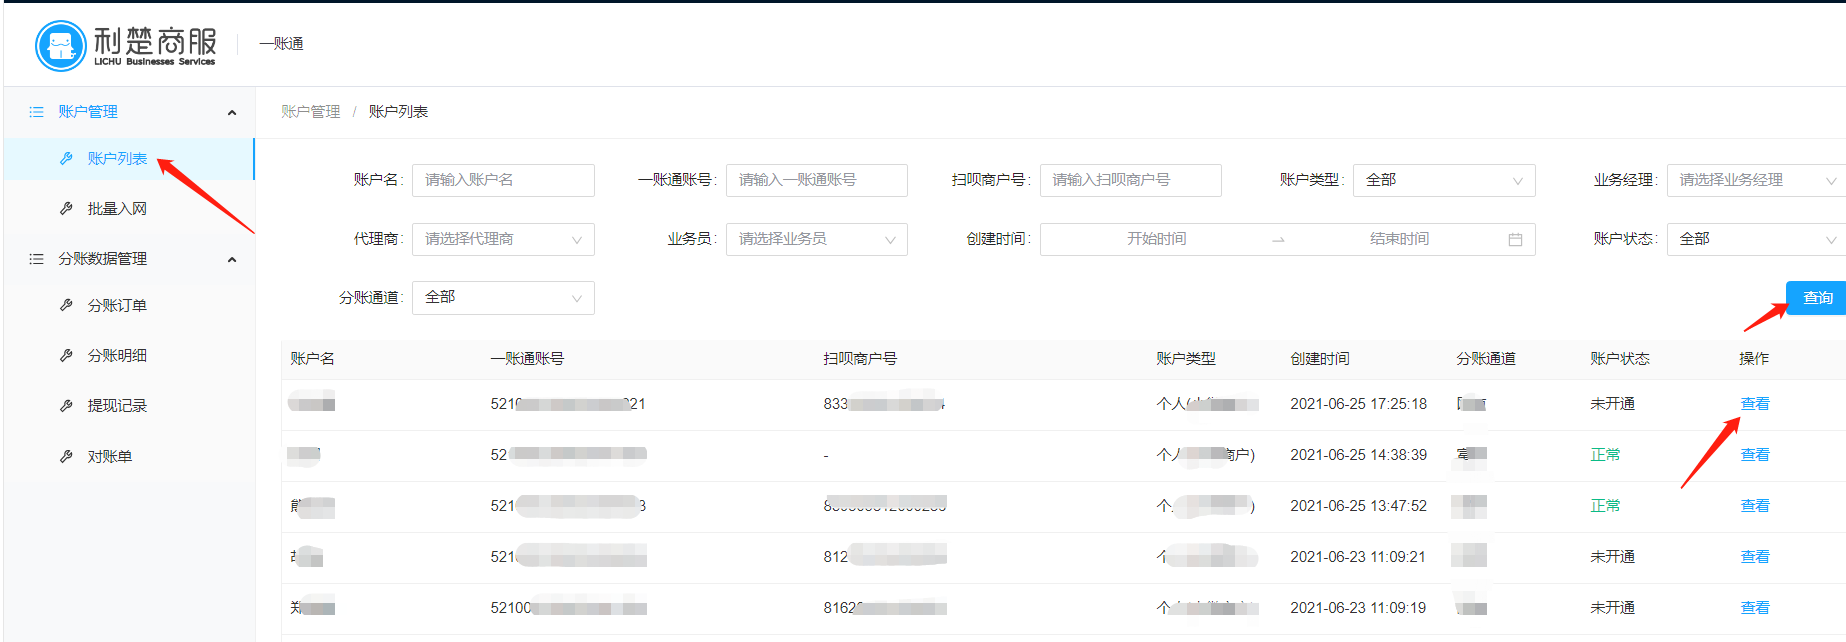Screen dimensions: 1846x642
Task: Focus the 账户名 input field
Action: tap(503, 180)
